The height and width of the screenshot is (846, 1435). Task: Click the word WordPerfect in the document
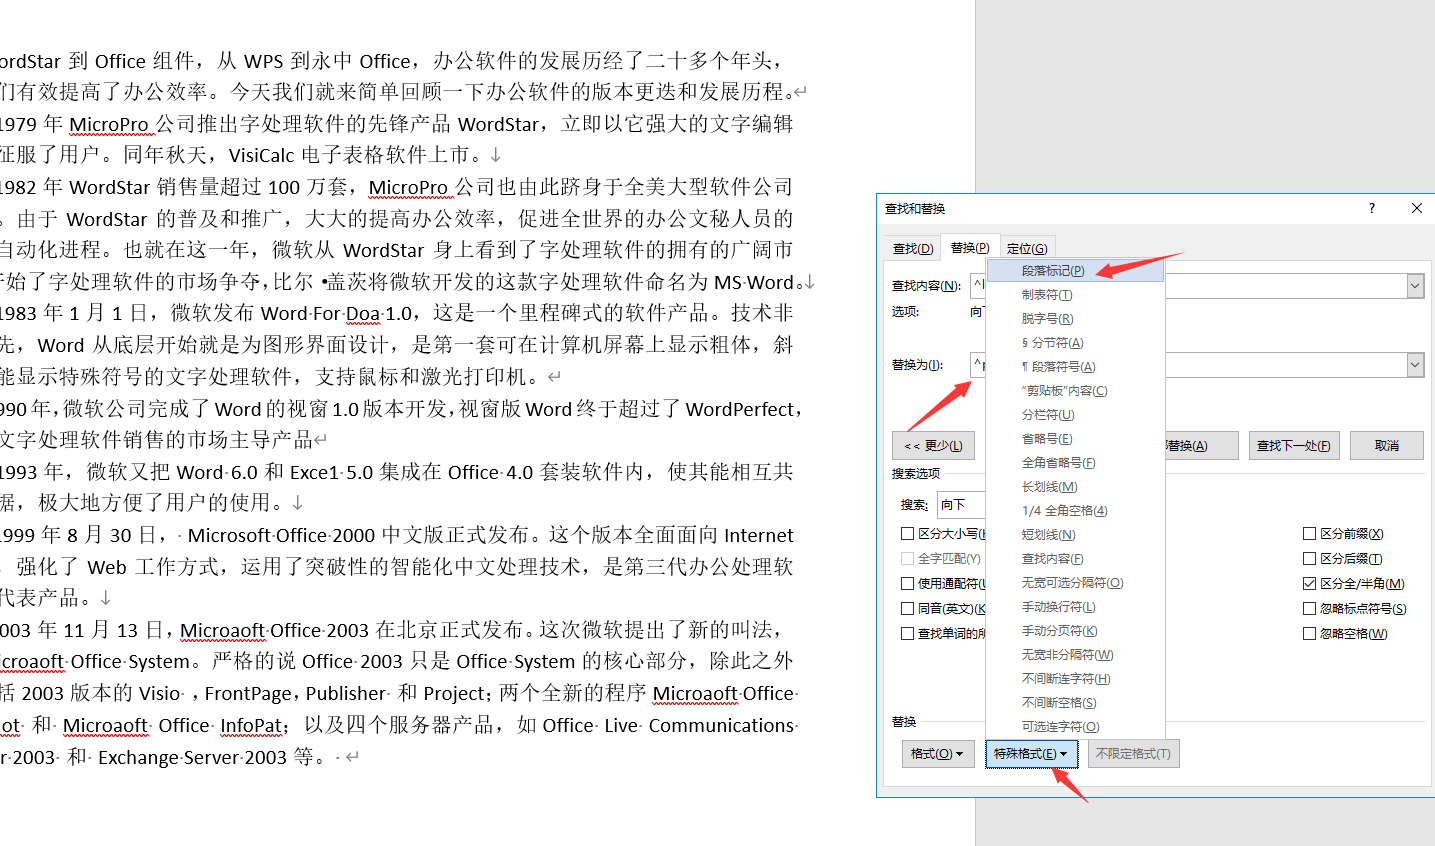[740, 409]
